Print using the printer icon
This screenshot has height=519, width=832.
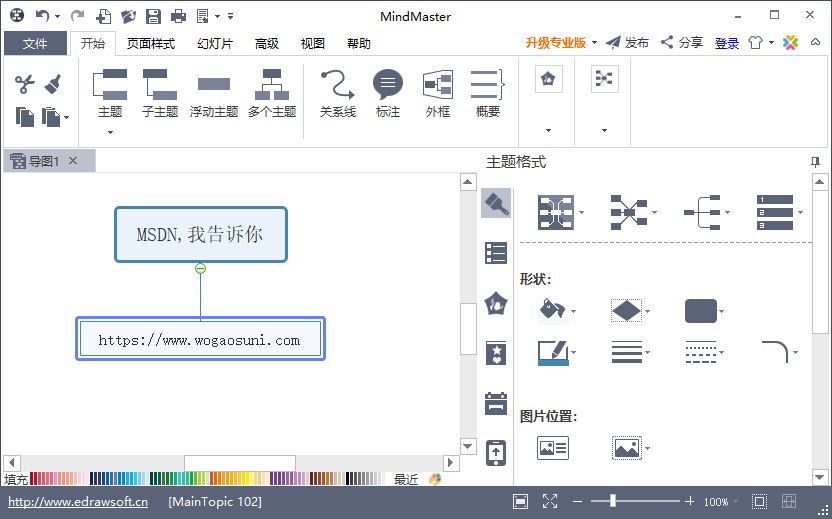[178, 16]
